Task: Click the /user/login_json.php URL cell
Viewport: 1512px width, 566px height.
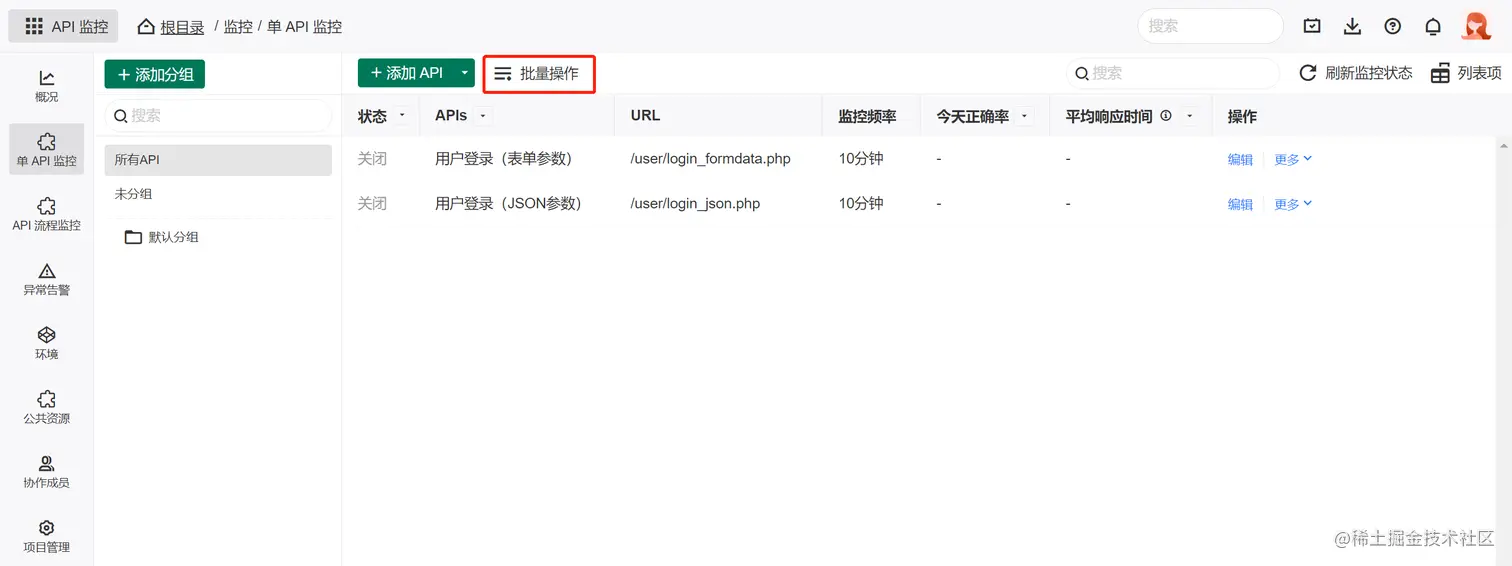Action: coord(695,203)
